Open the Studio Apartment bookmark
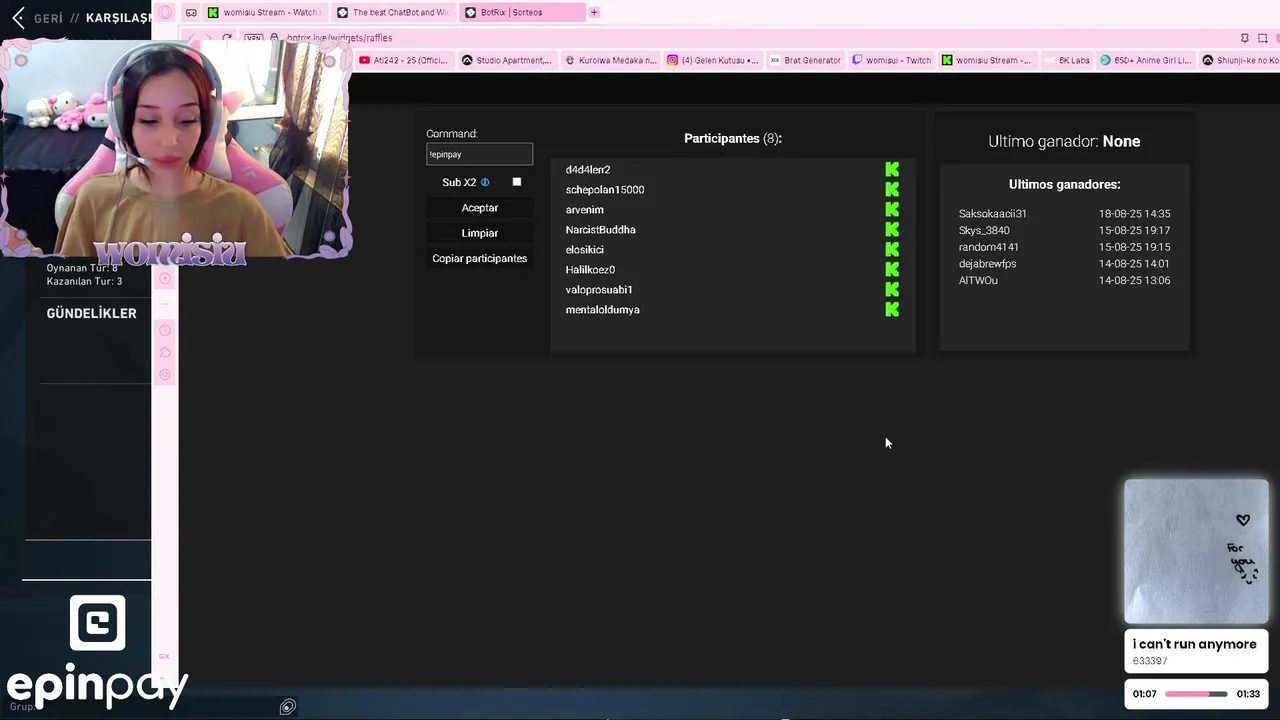 506,60
